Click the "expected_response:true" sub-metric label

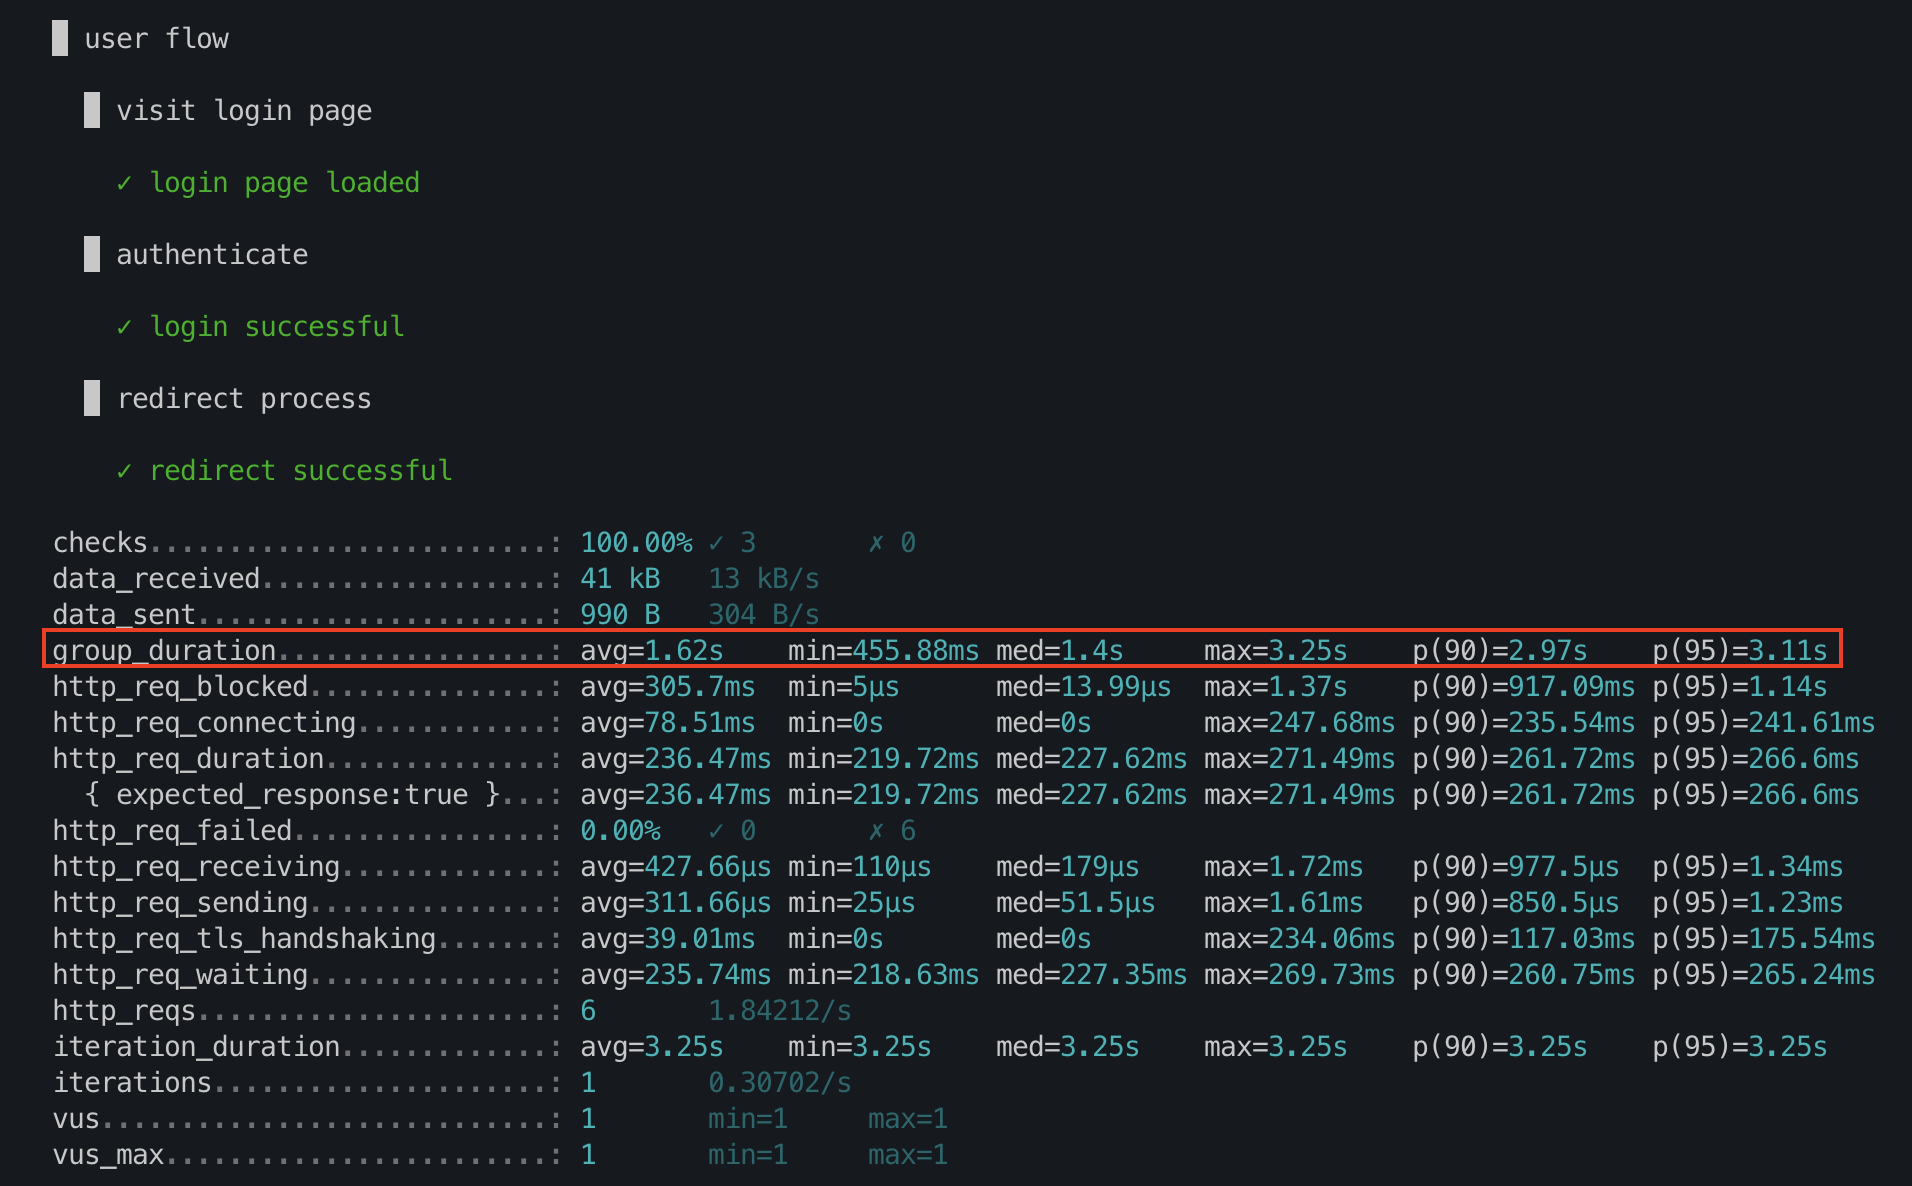point(292,795)
